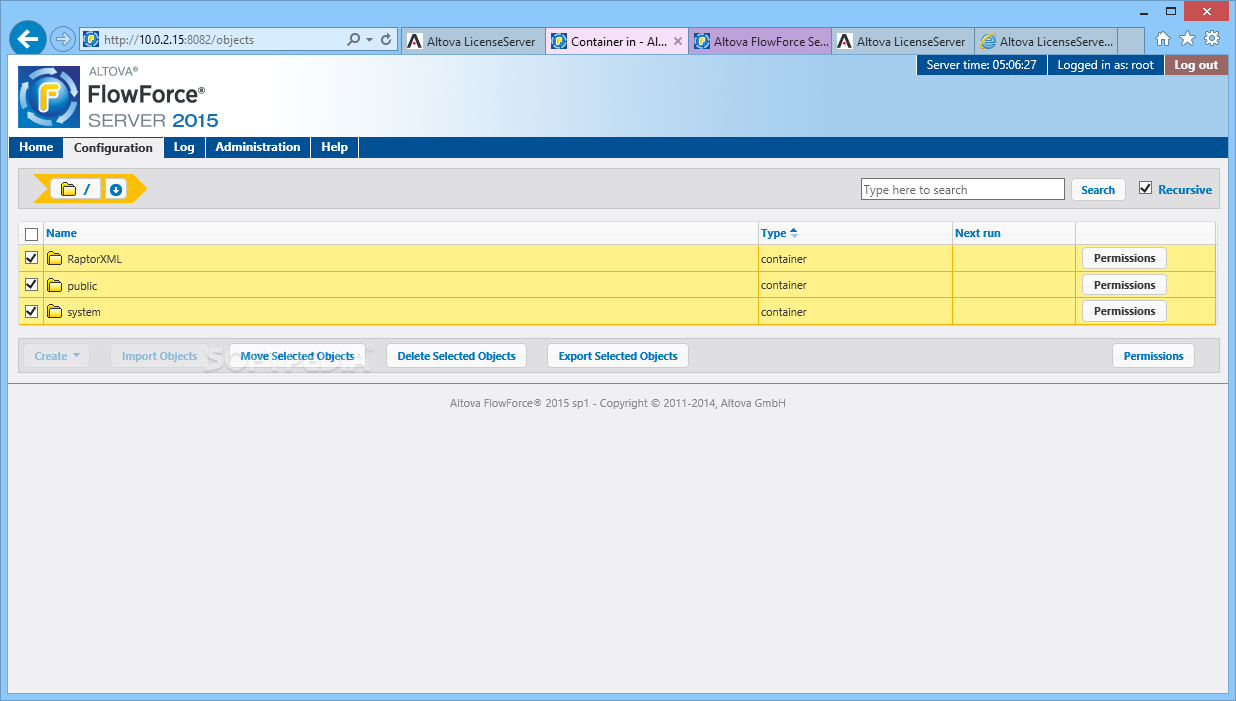
Task: Focus the Type here to search field
Action: tap(963, 190)
